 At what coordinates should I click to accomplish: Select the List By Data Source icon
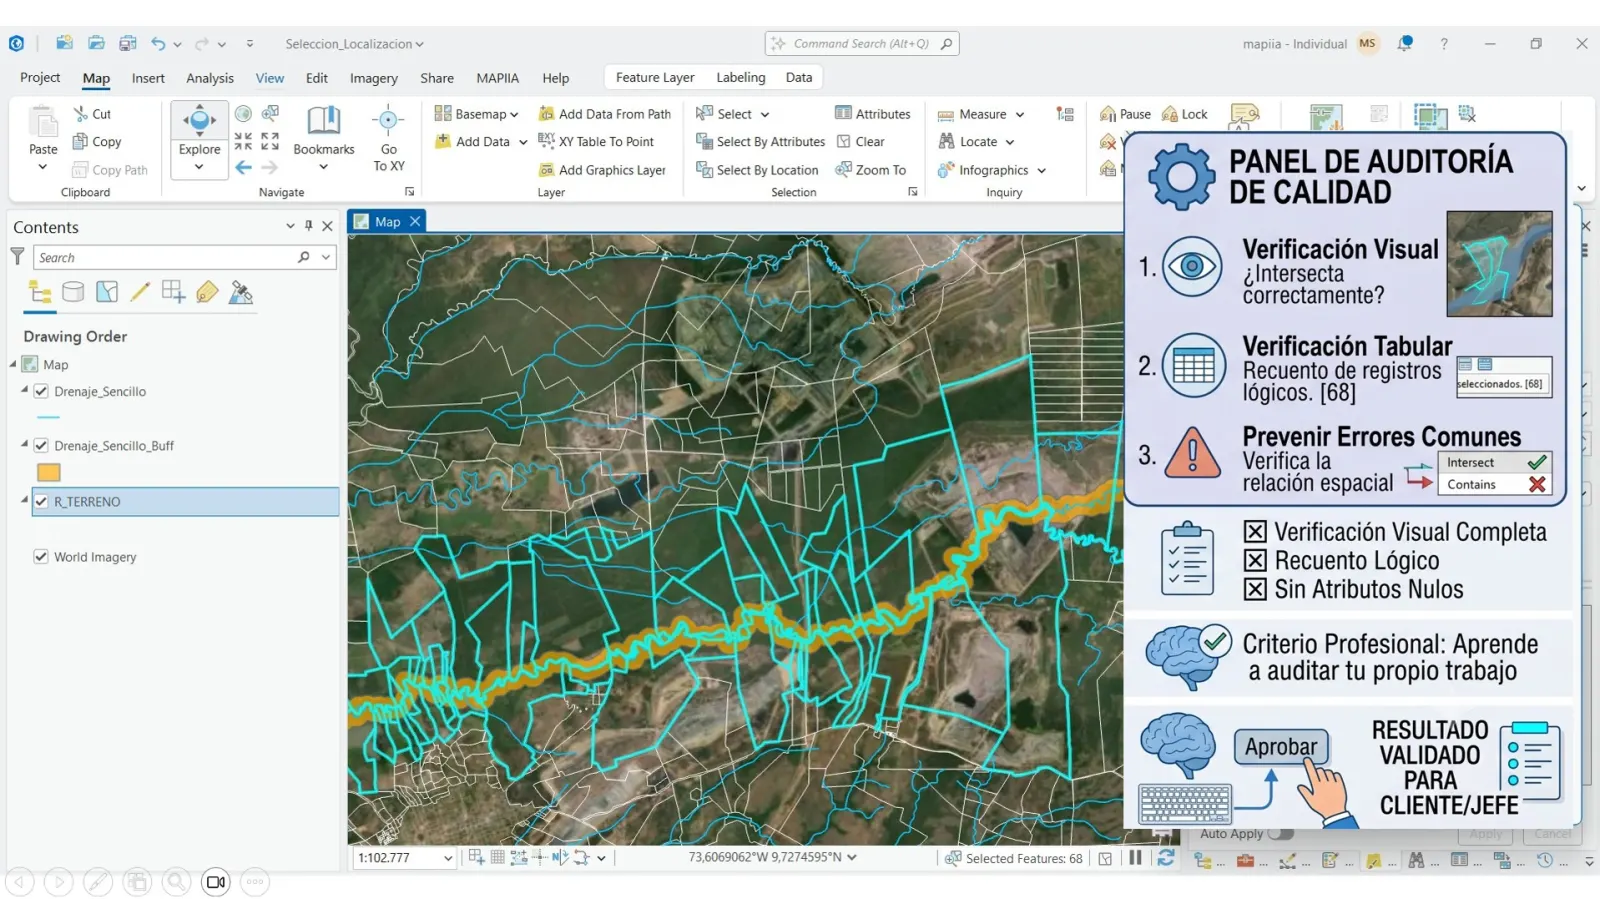tap(73, 292)
